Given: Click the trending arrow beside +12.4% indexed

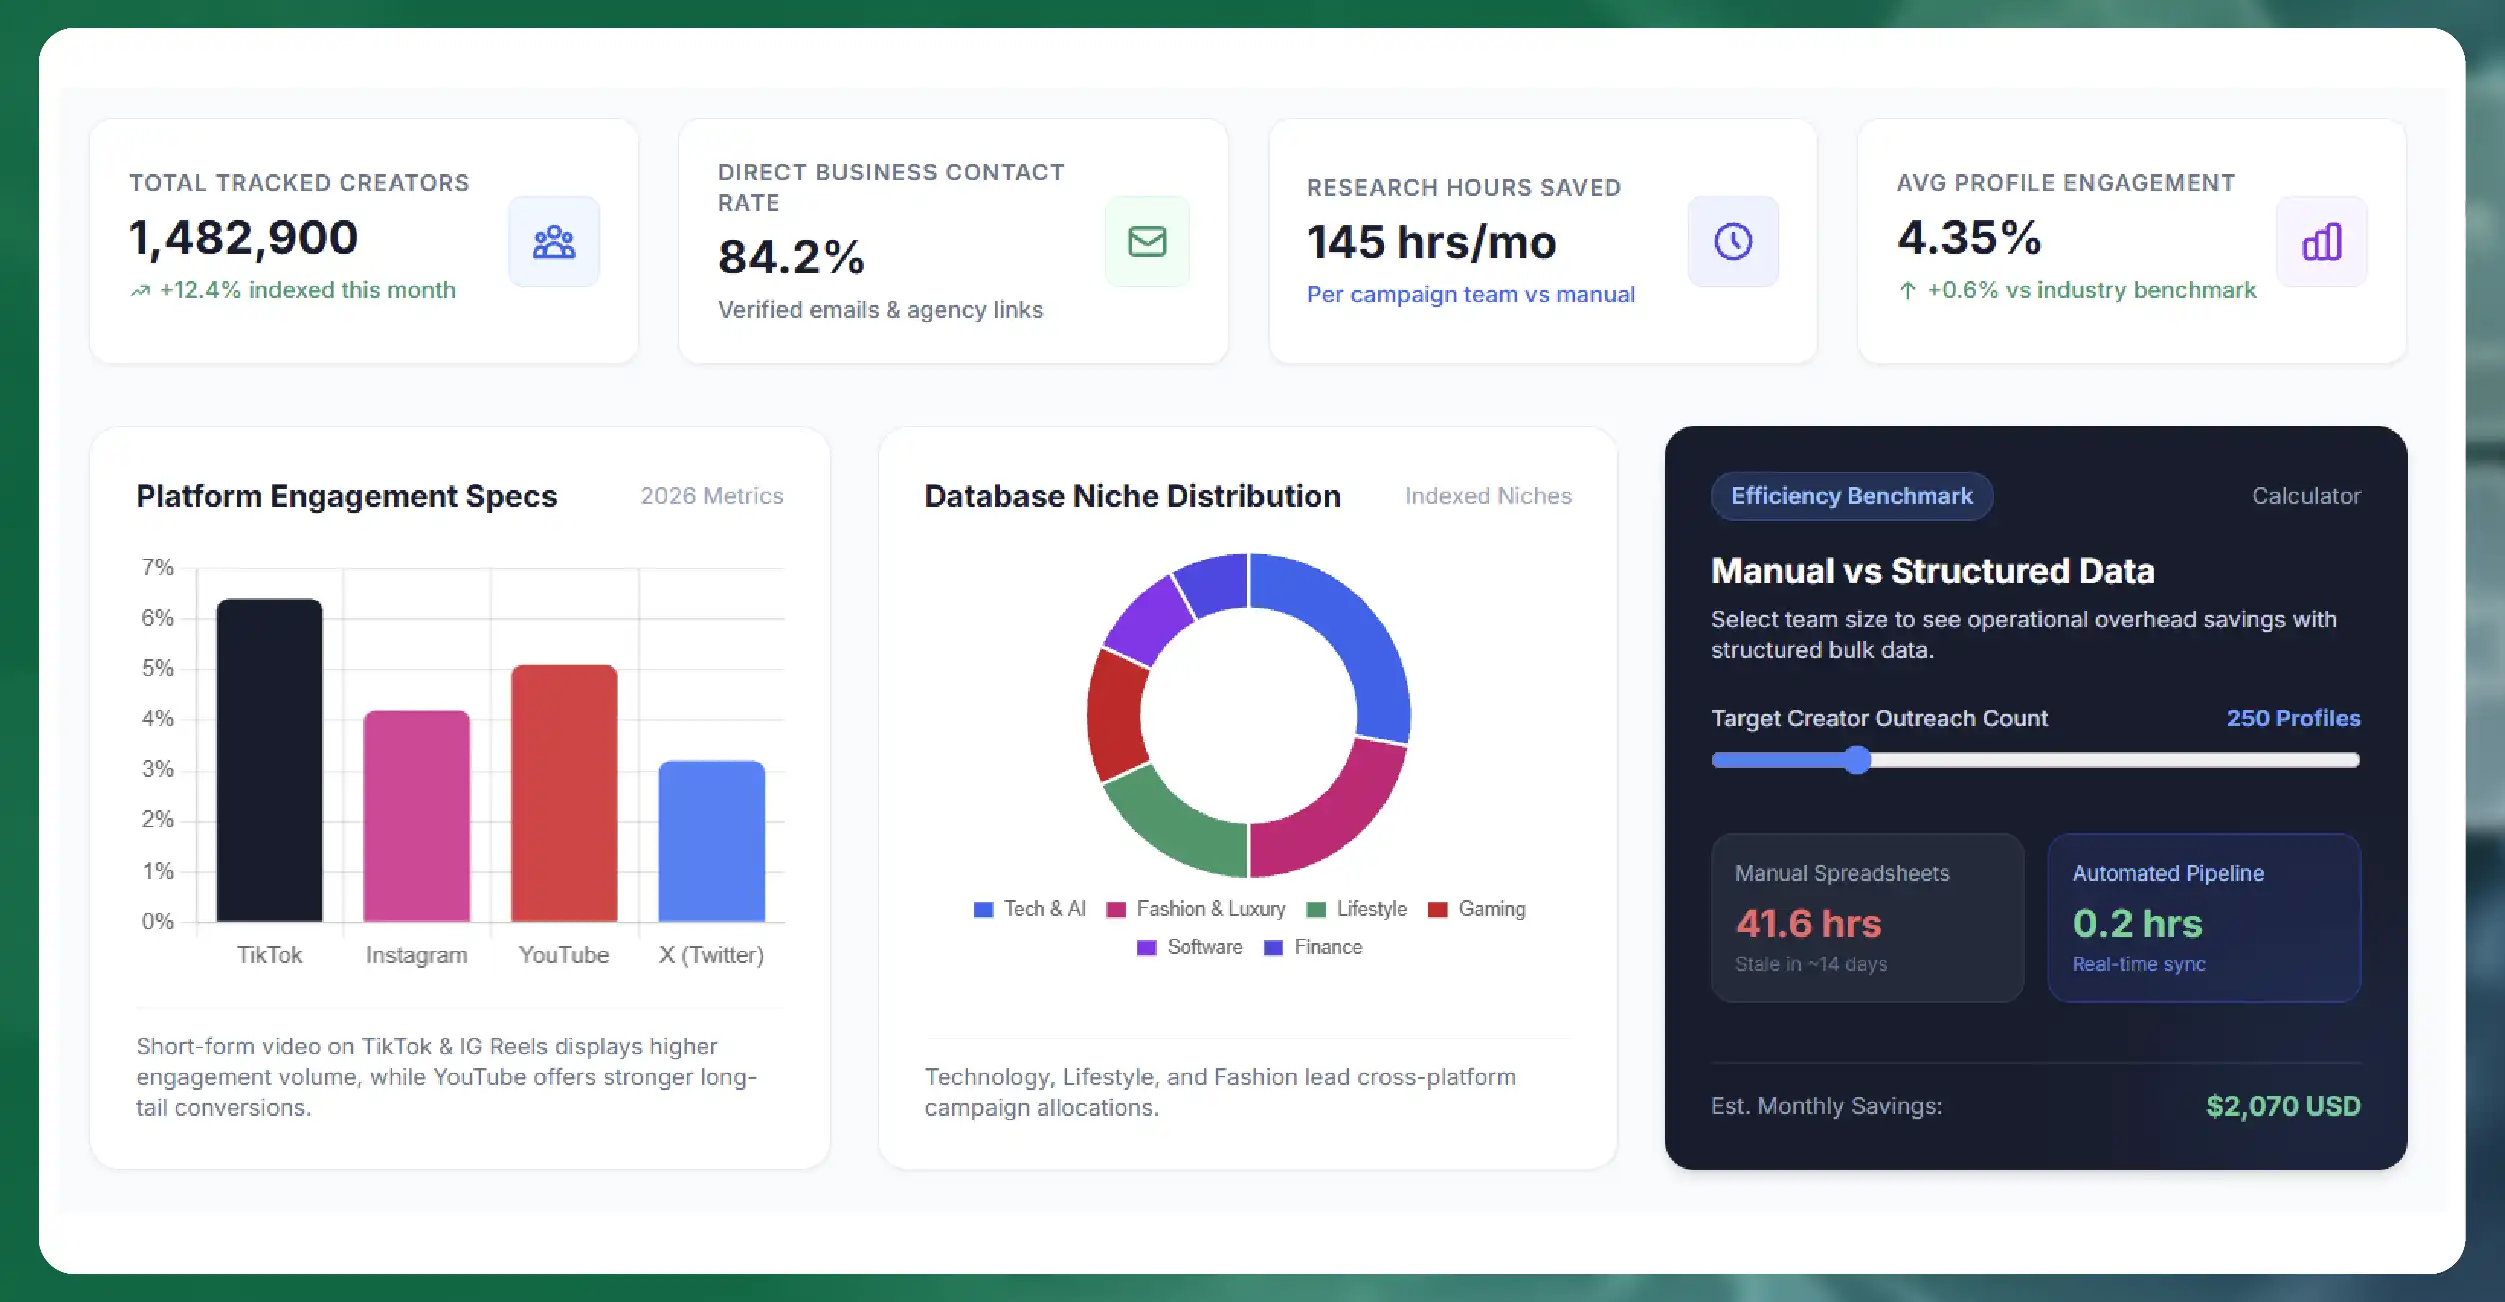Looking at the screenshot, I should point(140,291).
